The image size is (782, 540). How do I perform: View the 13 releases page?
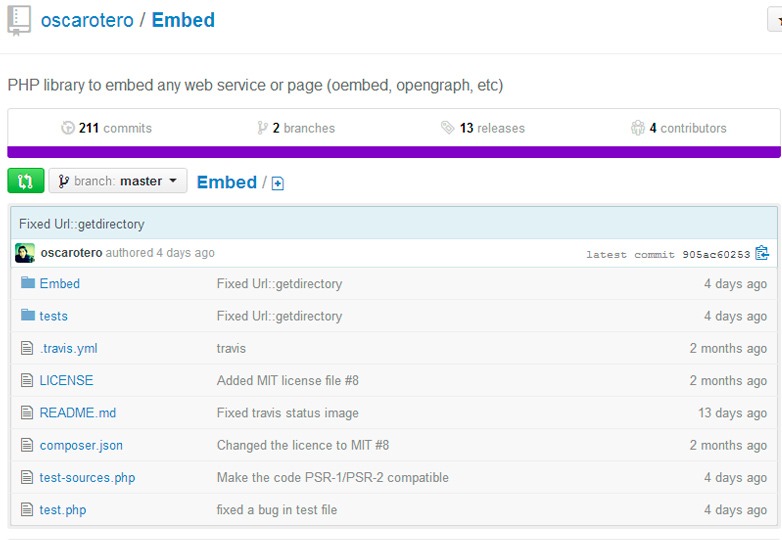[483, 128]
